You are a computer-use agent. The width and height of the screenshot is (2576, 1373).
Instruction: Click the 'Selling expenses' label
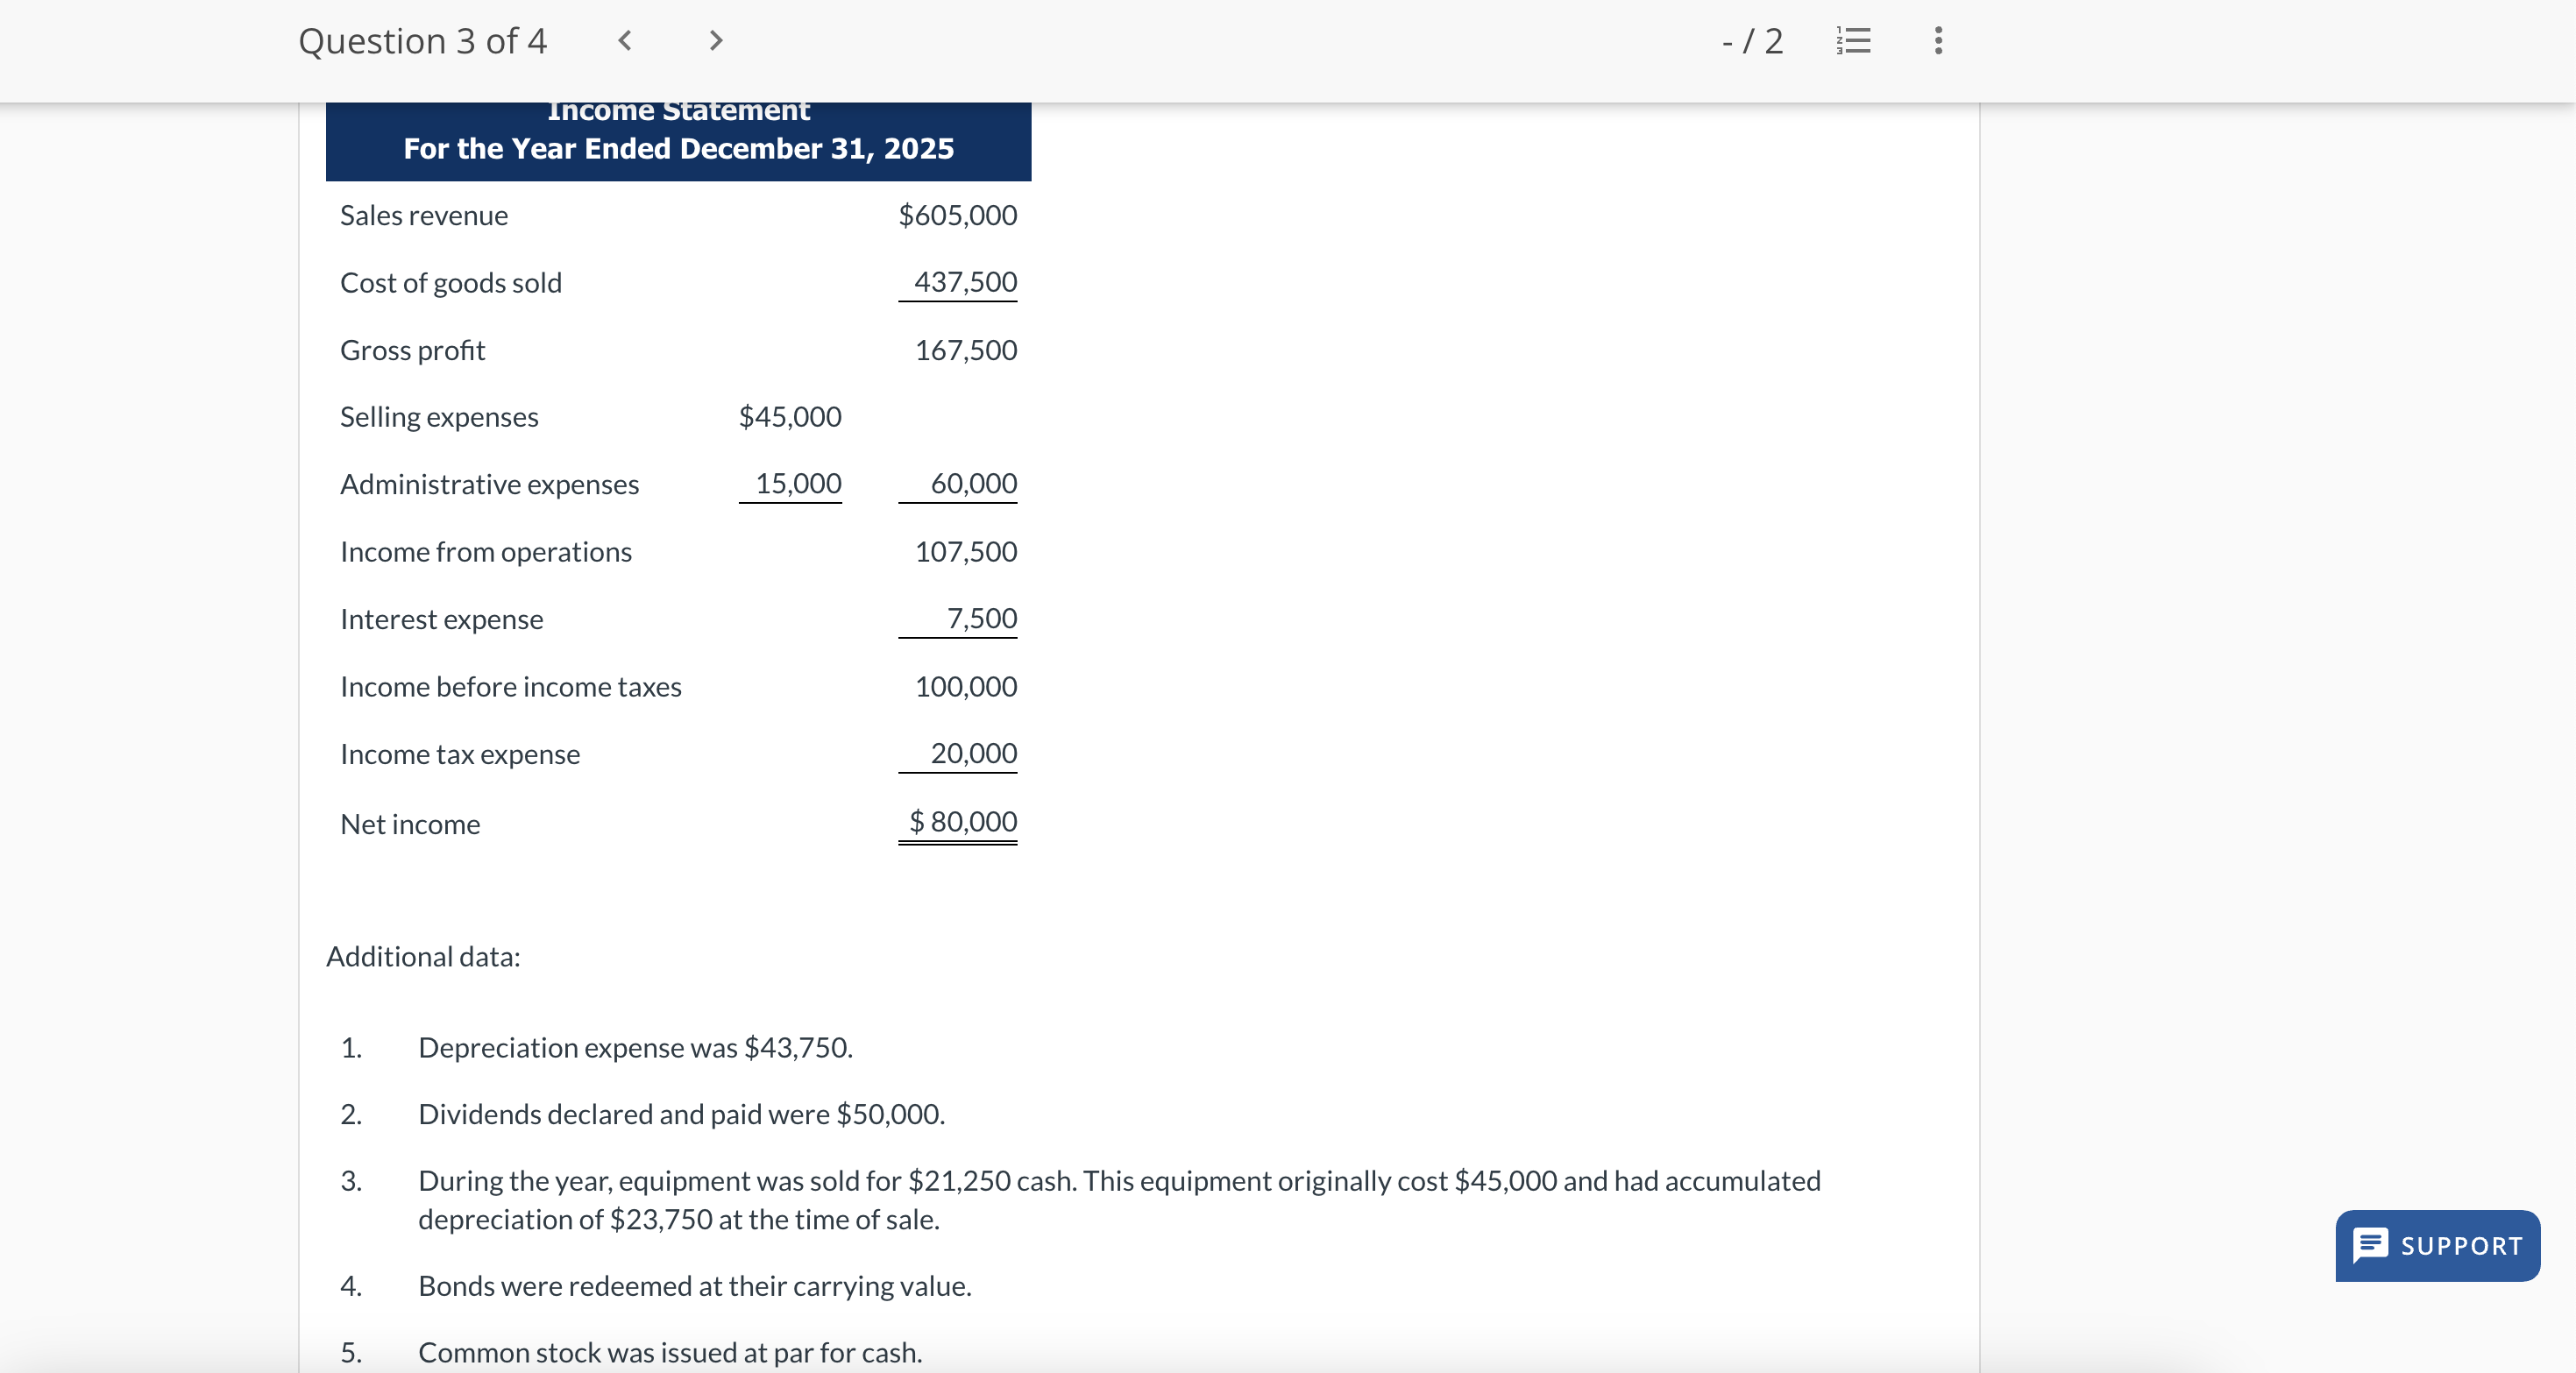439,417
